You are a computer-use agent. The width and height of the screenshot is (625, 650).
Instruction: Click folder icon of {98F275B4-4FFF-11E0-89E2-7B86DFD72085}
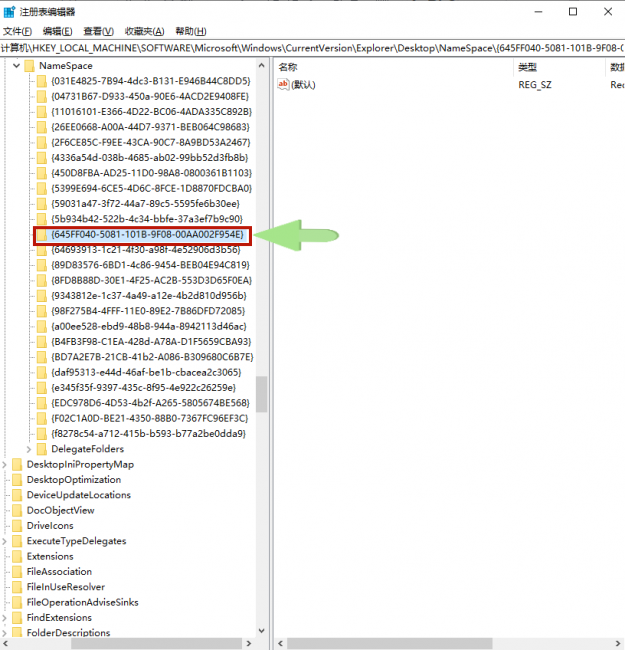41,311
